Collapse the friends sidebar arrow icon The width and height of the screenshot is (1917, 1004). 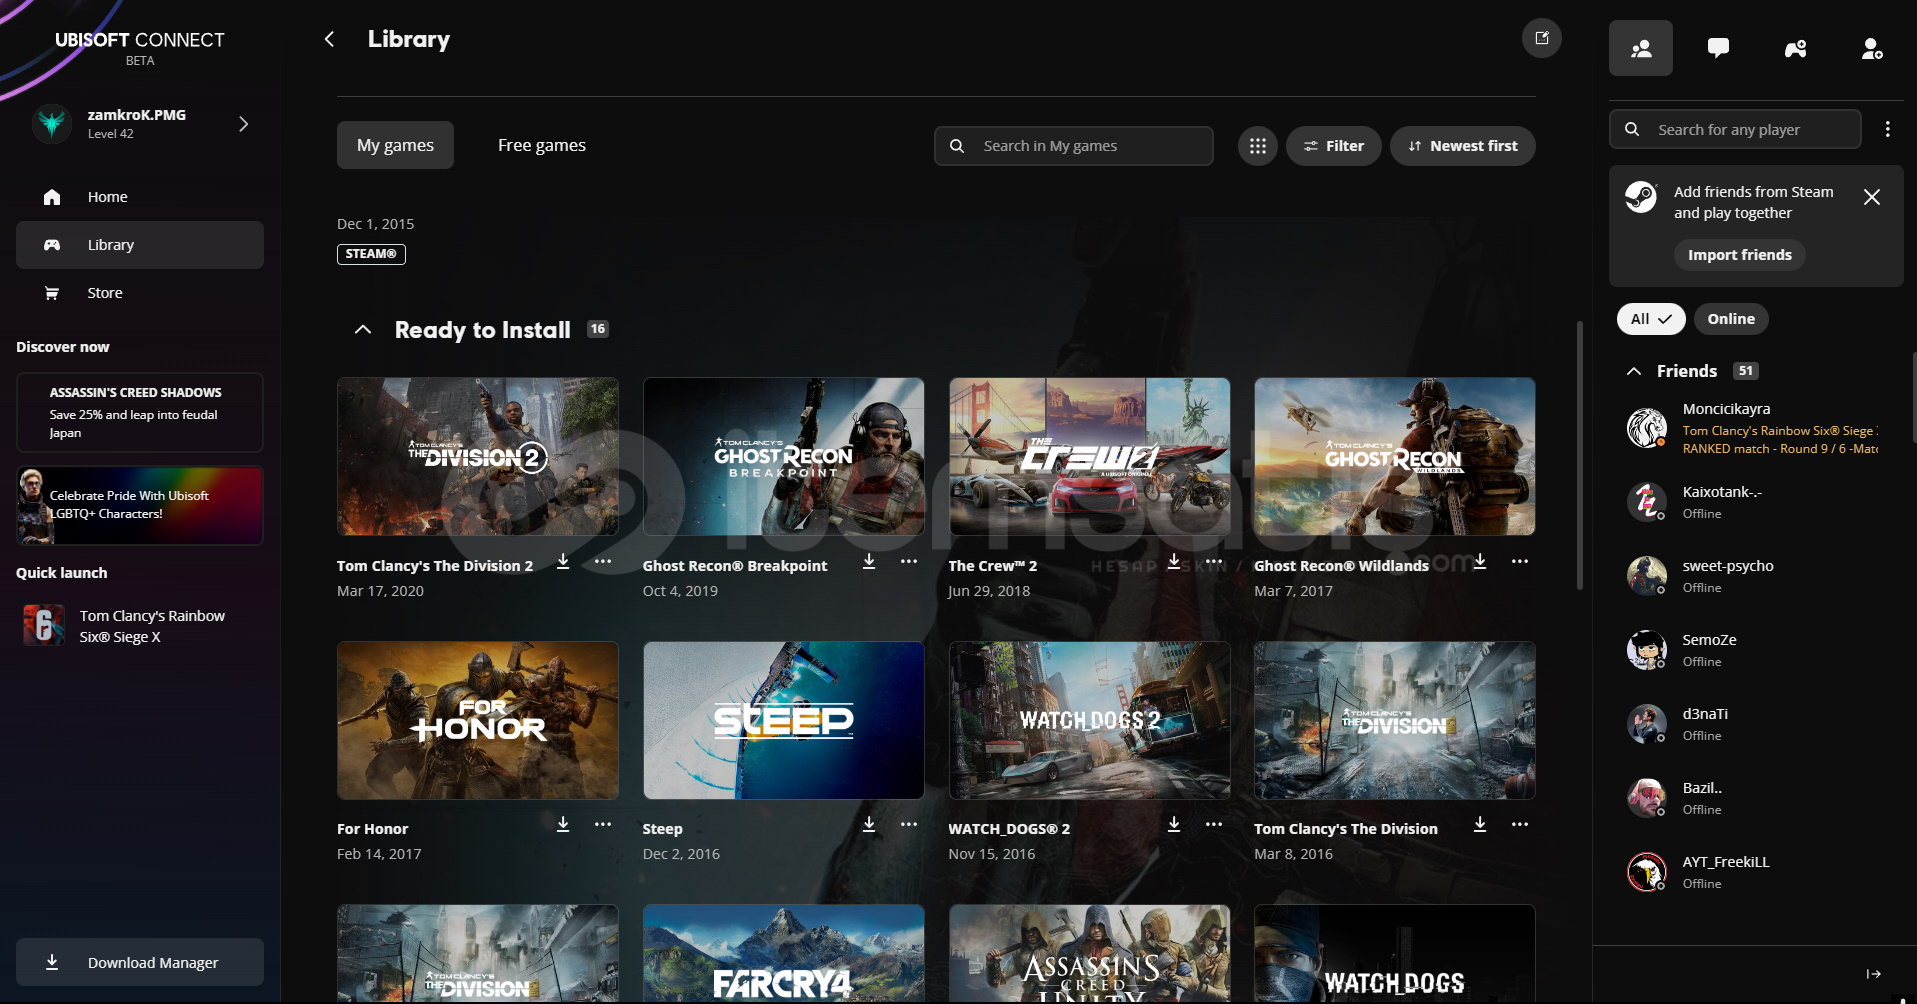[1873, 974]
